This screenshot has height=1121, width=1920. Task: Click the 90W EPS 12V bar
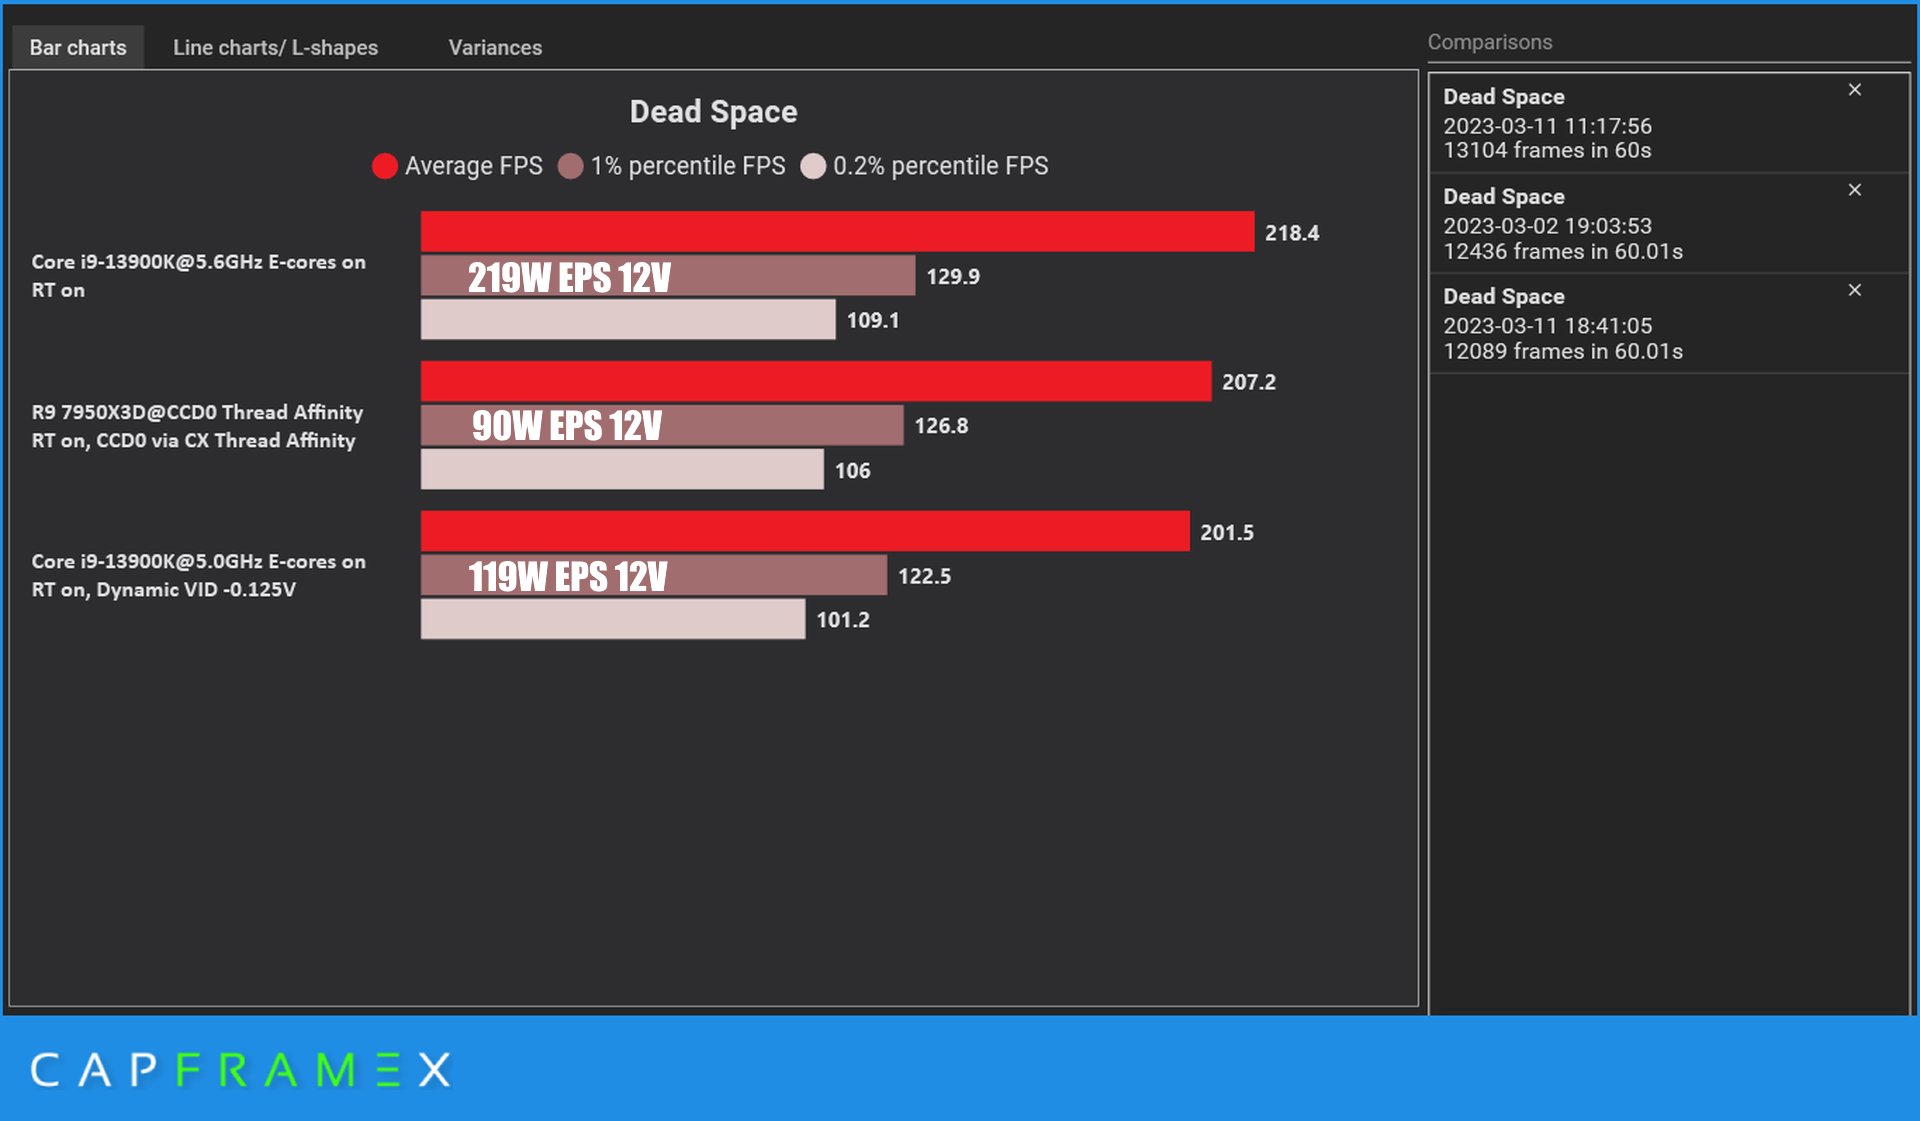click(661, 425)
